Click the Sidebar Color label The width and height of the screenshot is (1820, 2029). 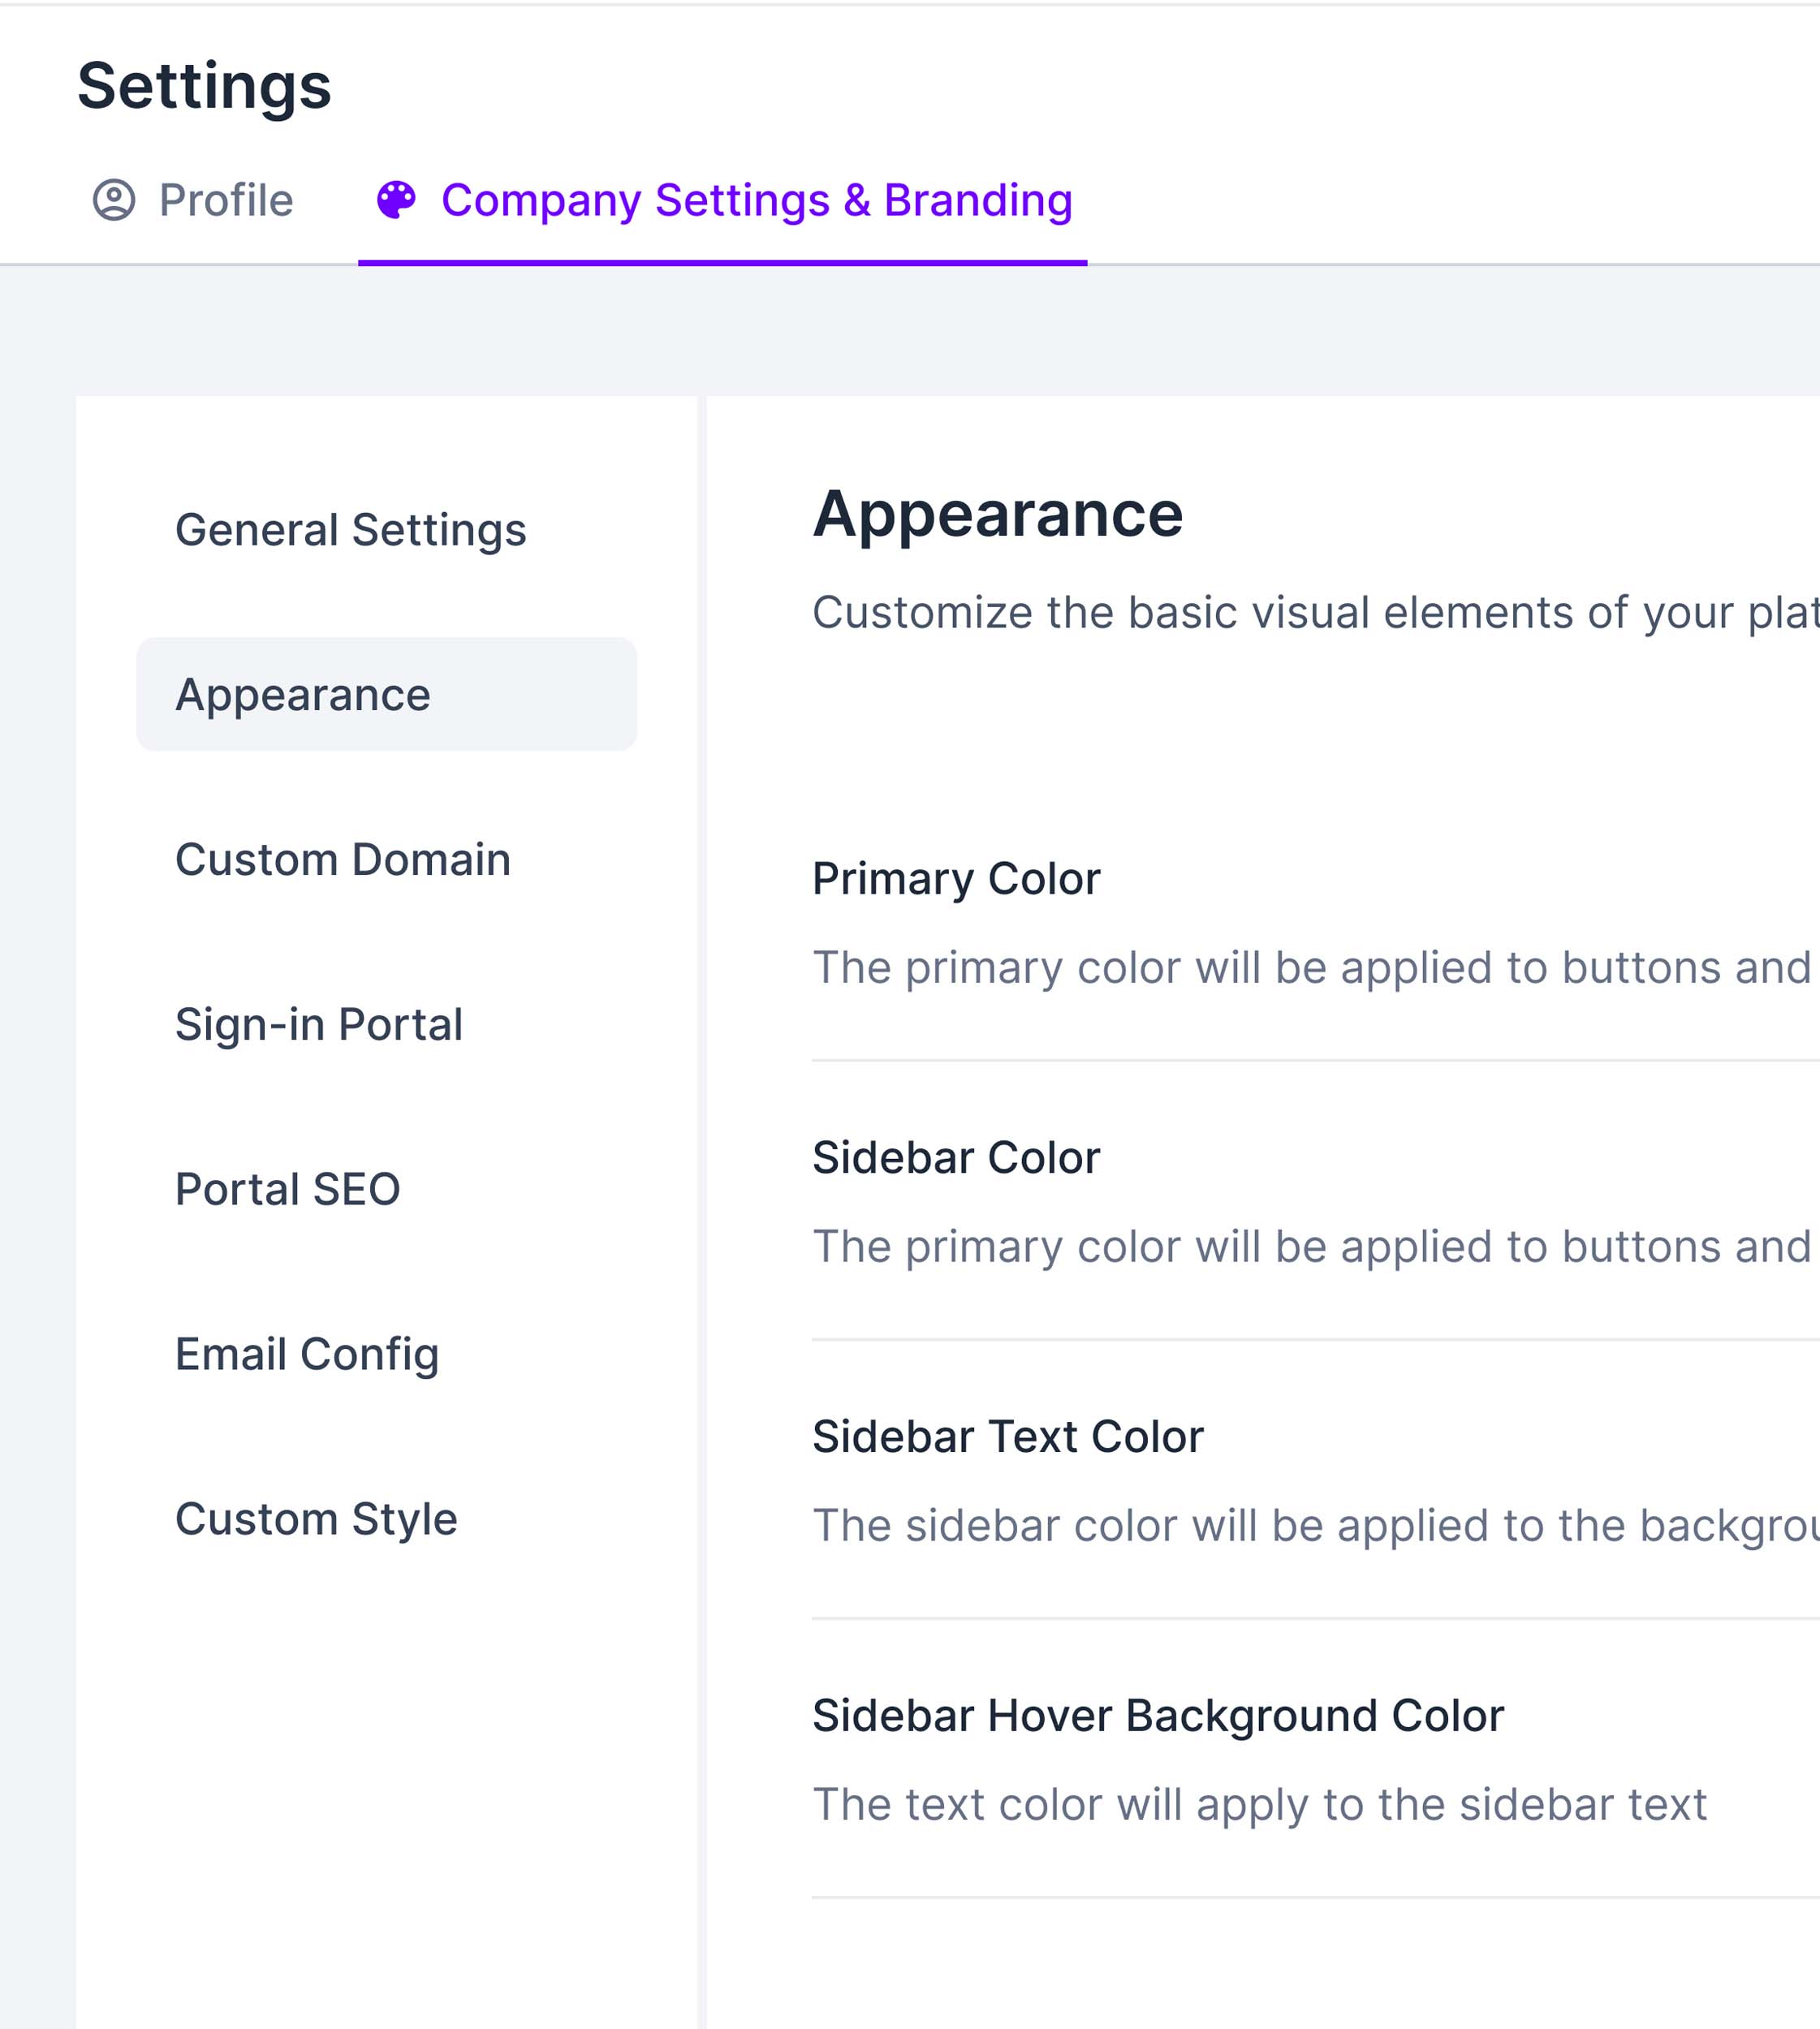point(955,1158)
